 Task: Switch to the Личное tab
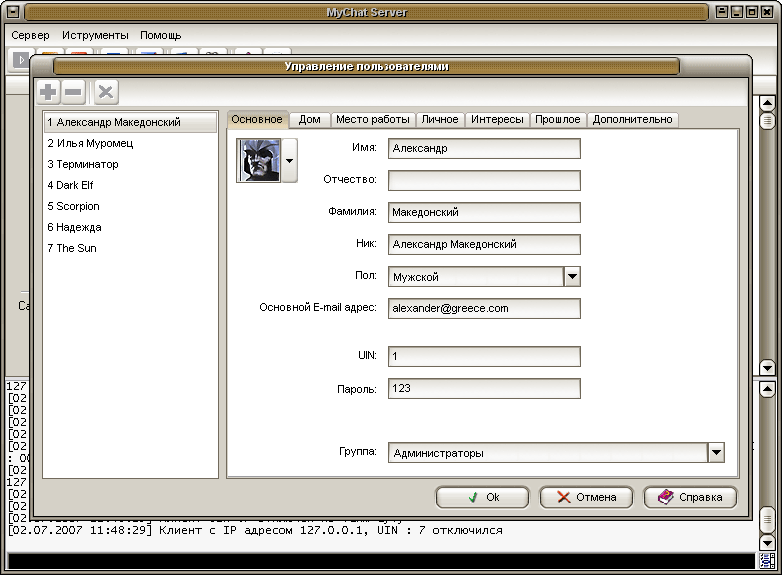440,120
